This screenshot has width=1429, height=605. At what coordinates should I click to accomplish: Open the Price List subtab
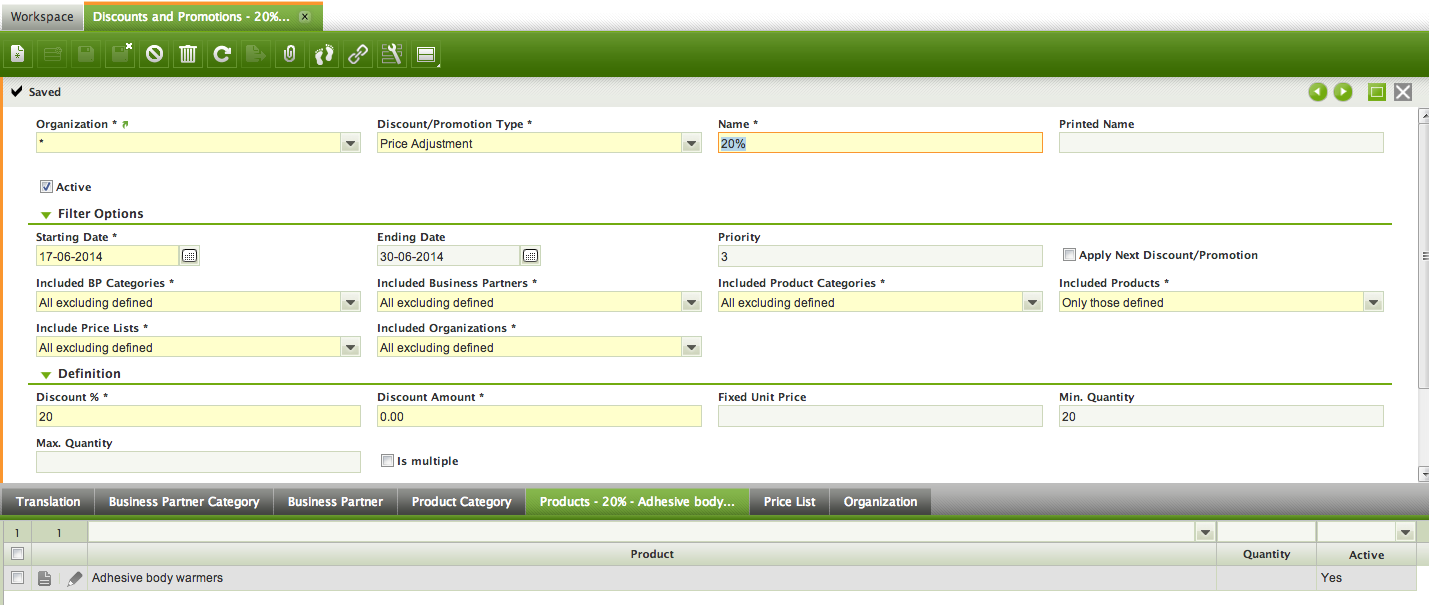[790, 502]
